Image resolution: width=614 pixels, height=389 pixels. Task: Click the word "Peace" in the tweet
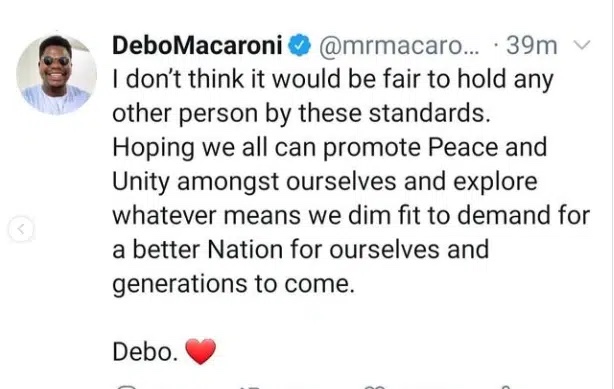(x=462, y=147)
